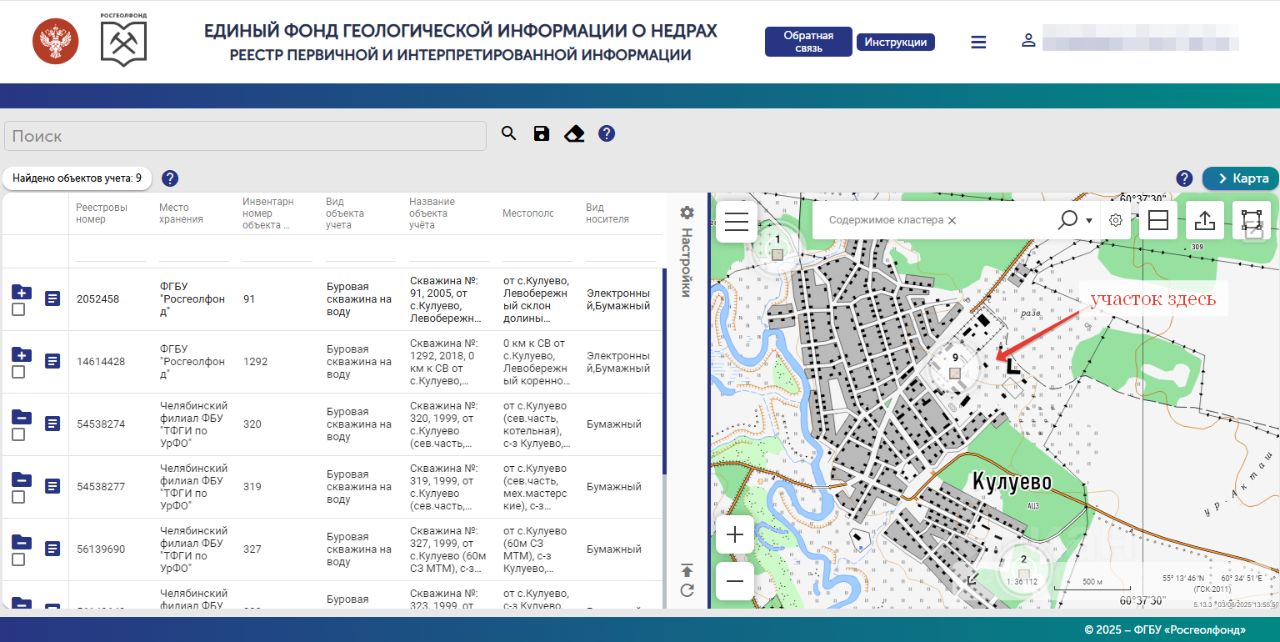Refresh the table with the reload icon
Screen dimensions: 1280x642
(687, 590)
